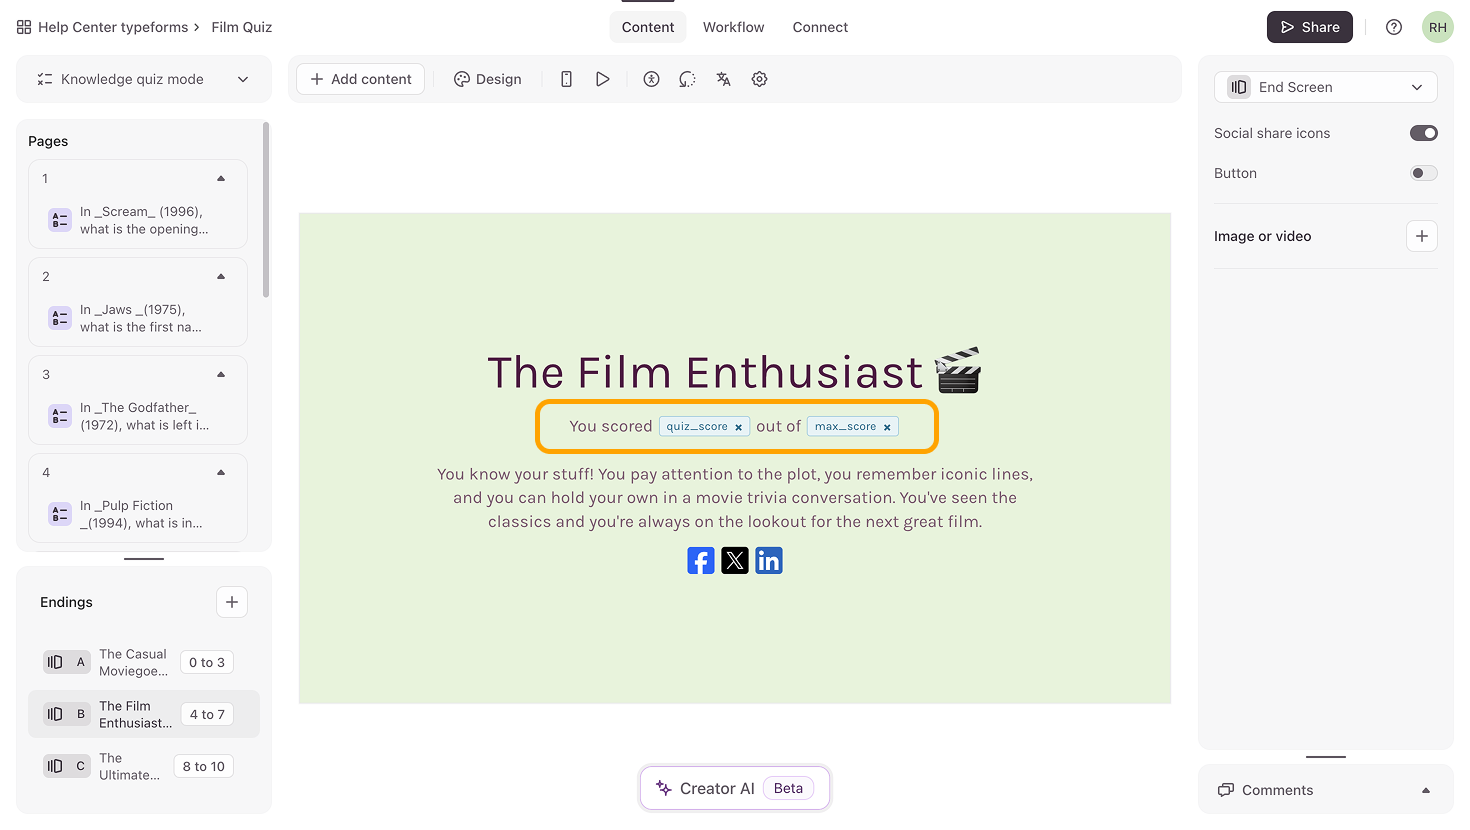Click the Share button
Screen dimensions: 1470x830
[1309, 27]
